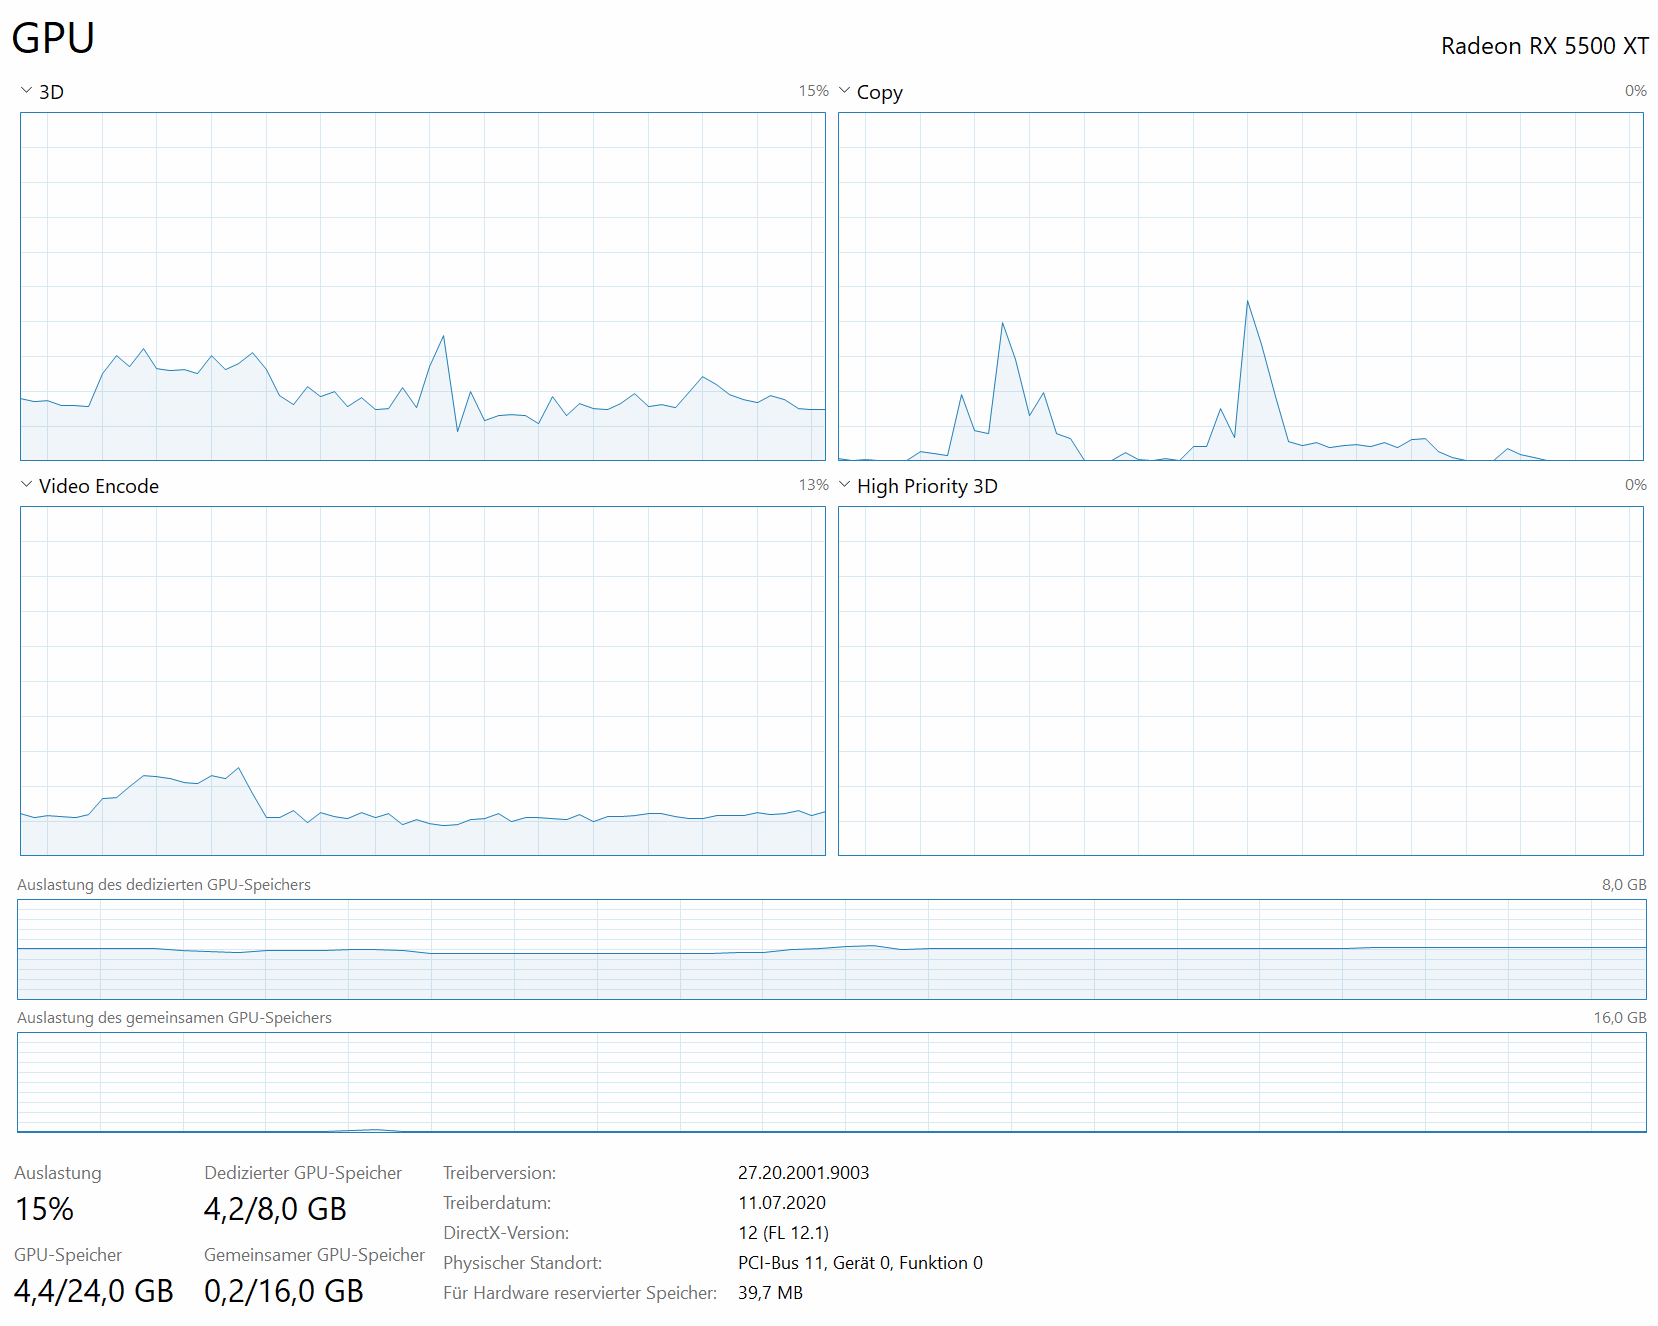Click the driver date 11.07.2020

tap(782, 1203)
